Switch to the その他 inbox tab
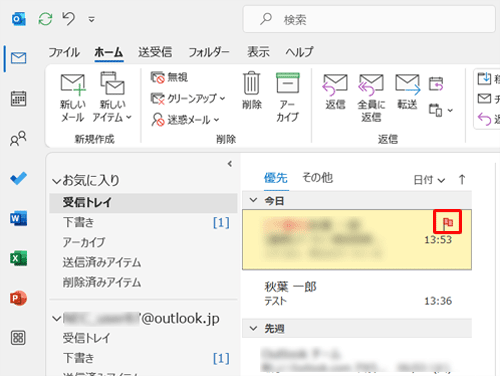 [x=317, y=178]
